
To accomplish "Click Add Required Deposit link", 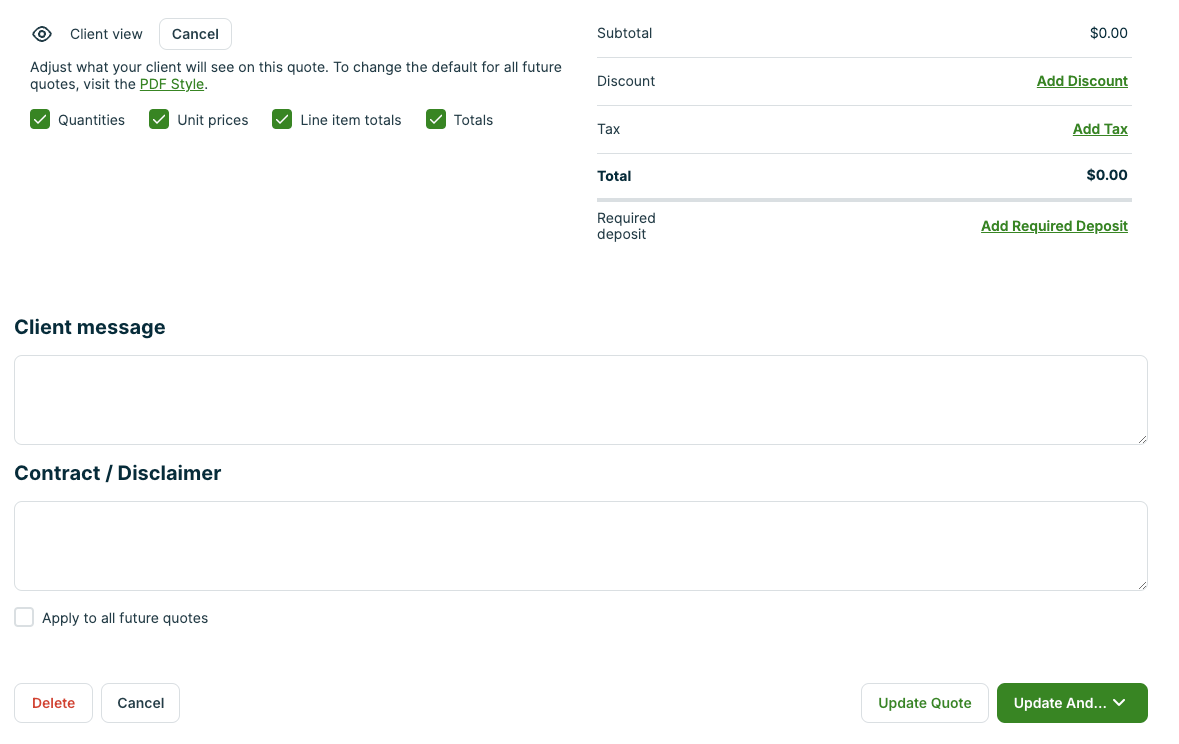I will pyautogui.click(x=1054, y=226).
